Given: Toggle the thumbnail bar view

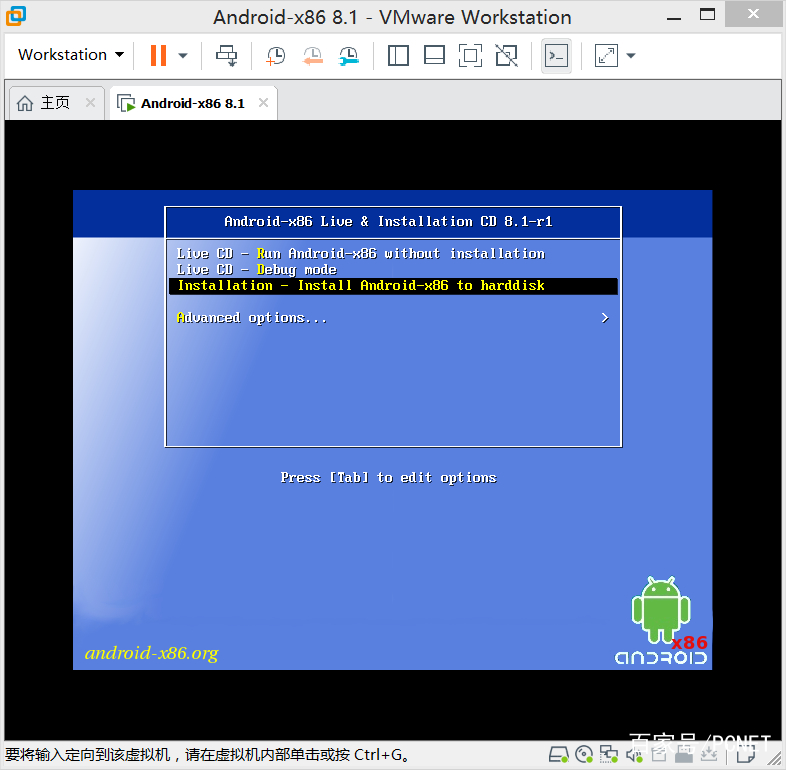Looking at the screenshot, I should (x=434, y=55).
